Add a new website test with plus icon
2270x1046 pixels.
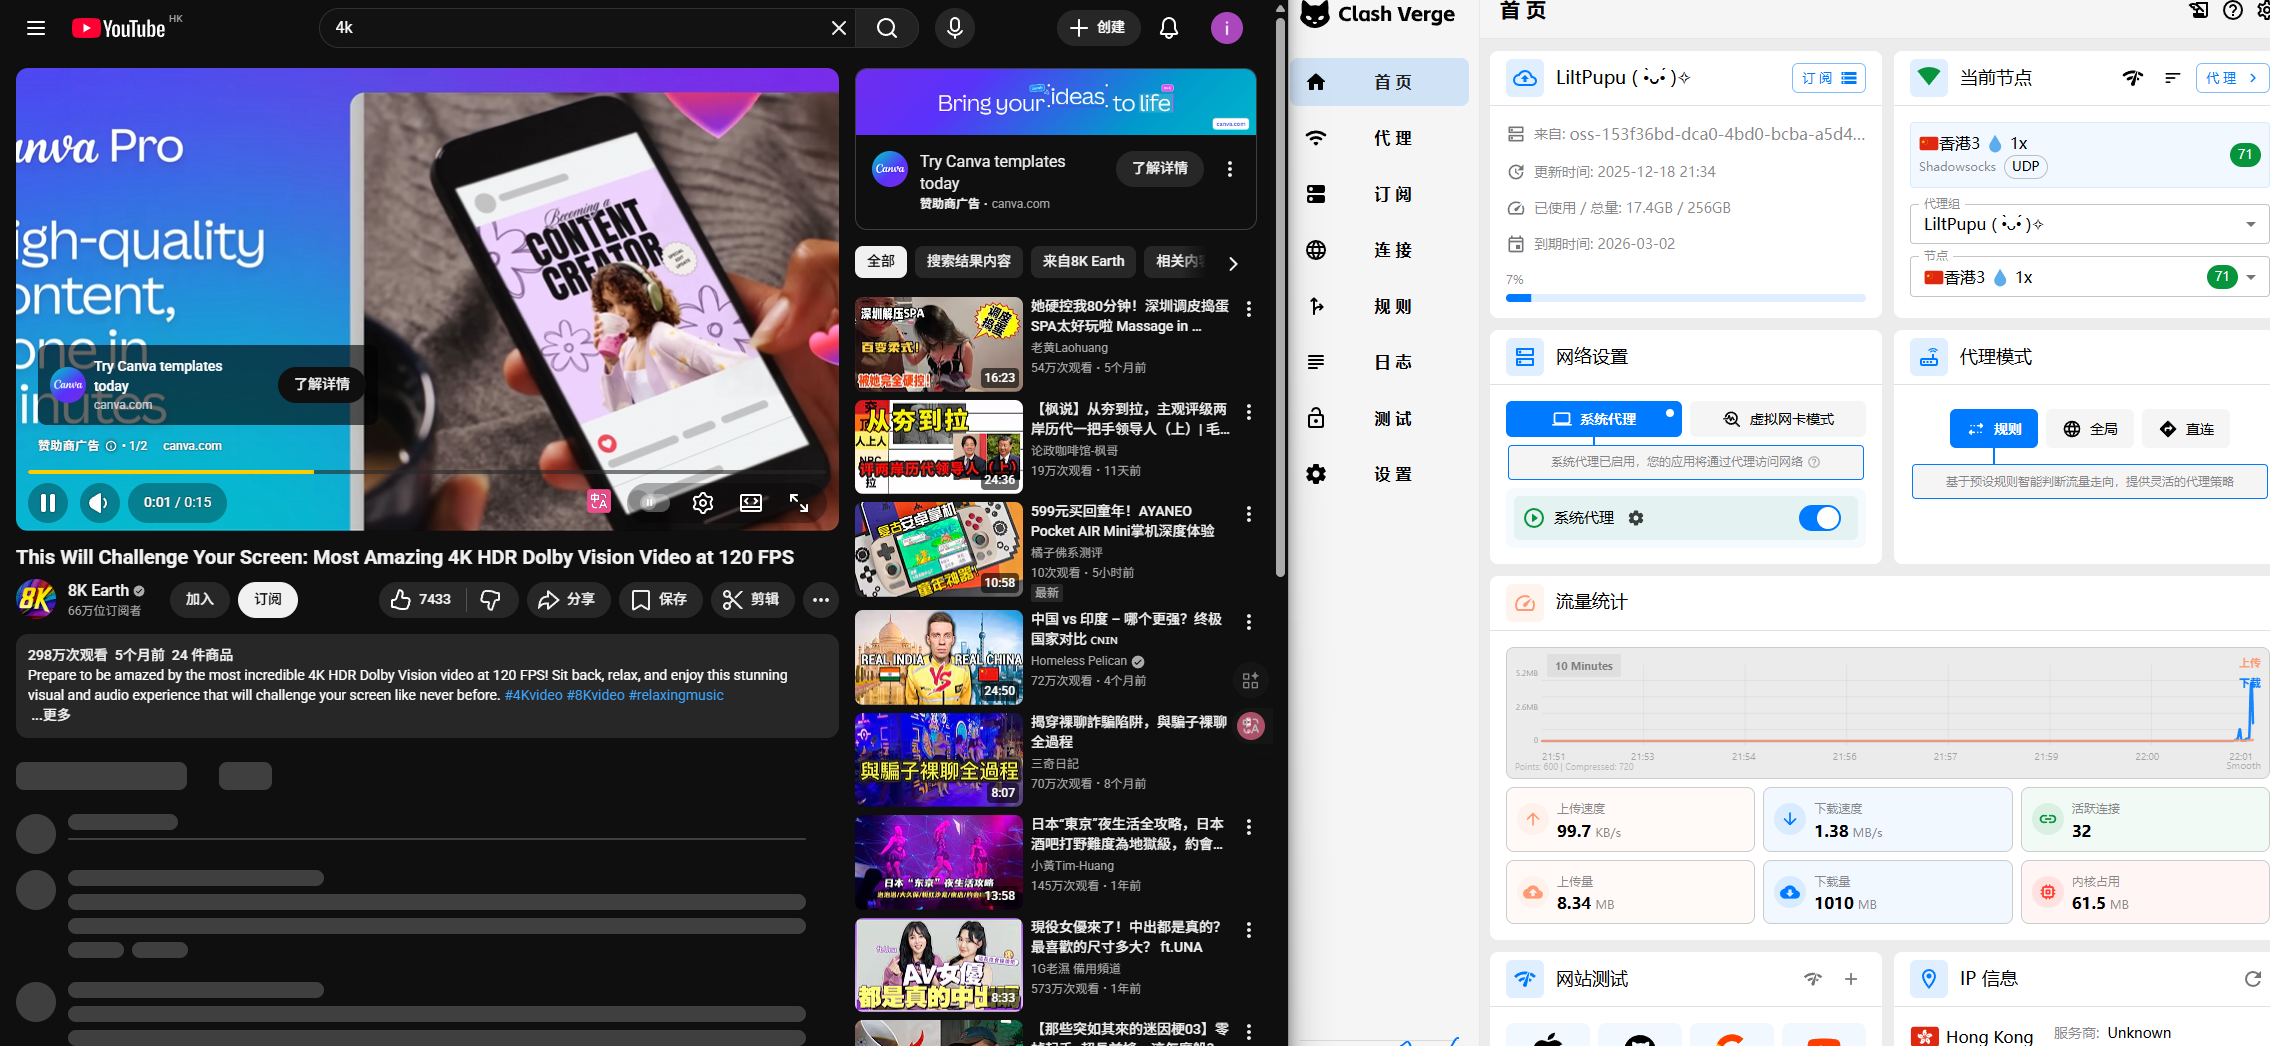1851,979
